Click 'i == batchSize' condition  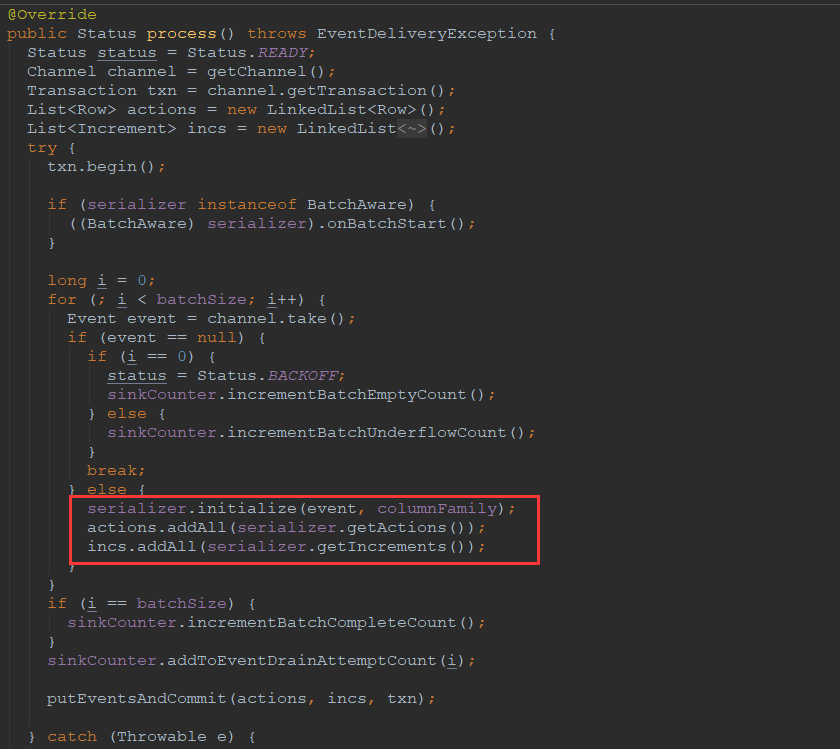click(157, 604)
